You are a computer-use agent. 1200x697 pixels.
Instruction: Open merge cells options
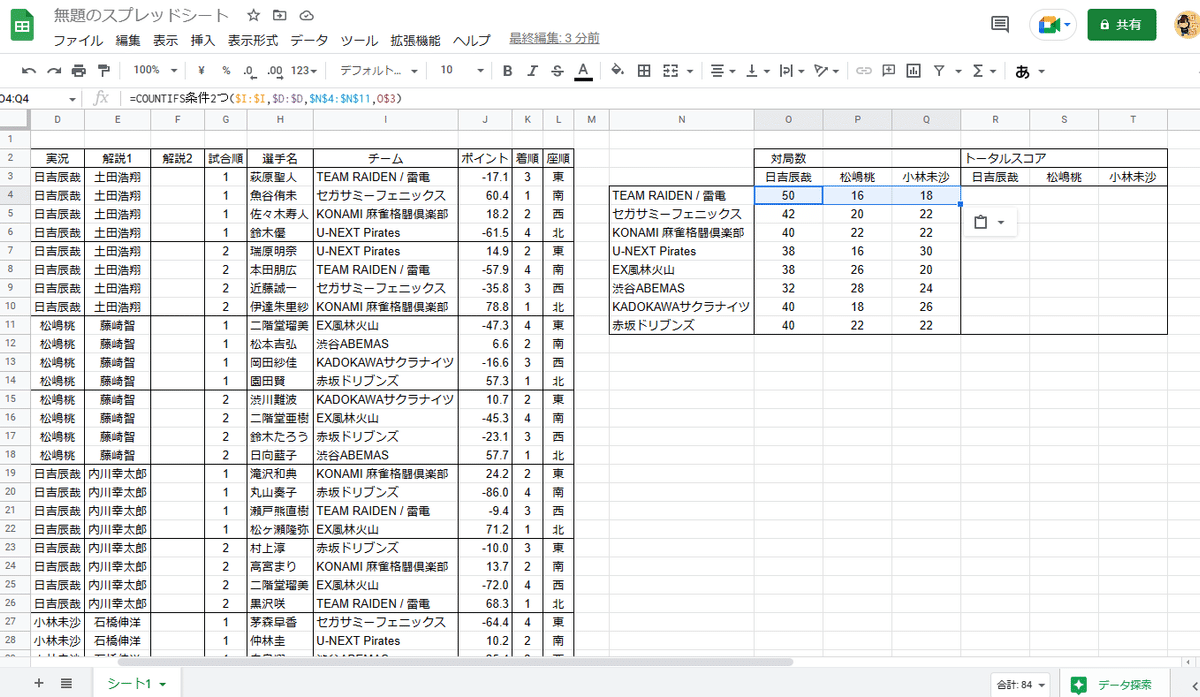[x=676, y=71]
